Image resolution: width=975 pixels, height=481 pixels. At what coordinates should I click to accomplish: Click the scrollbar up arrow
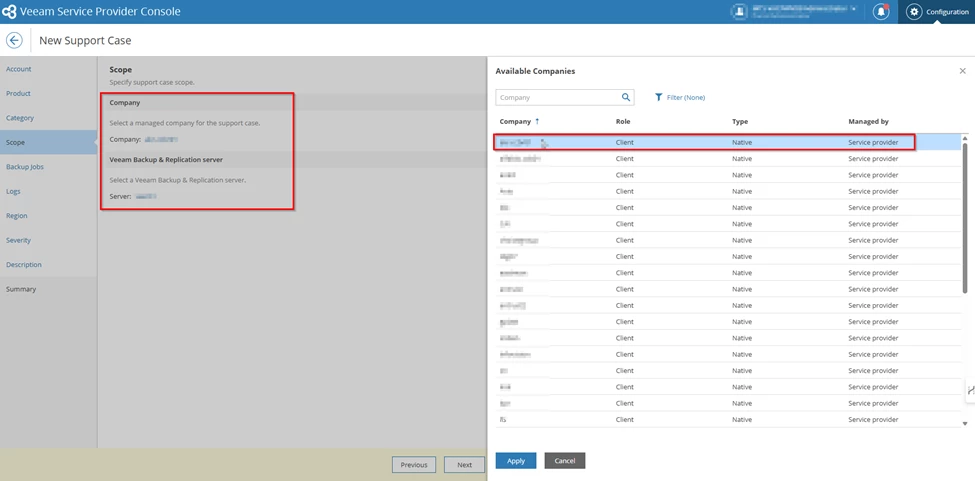point(965,138)
